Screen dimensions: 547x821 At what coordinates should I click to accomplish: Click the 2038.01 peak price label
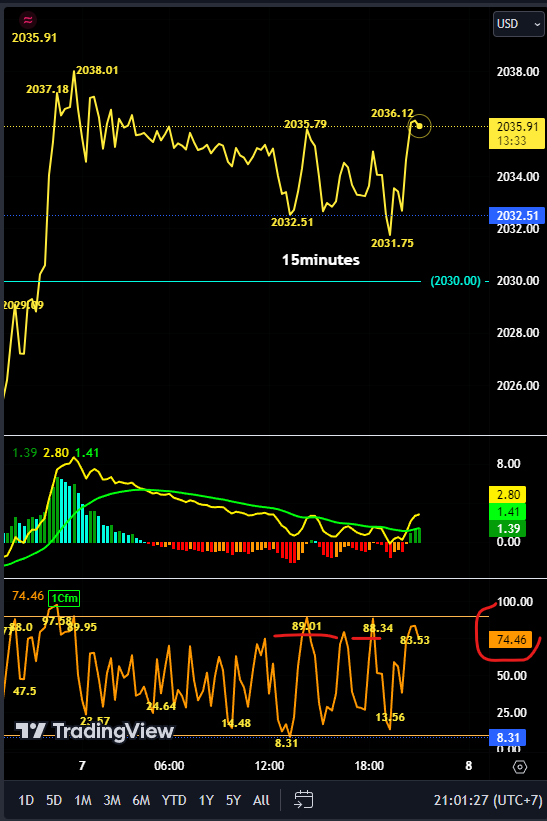pos(97,70)
